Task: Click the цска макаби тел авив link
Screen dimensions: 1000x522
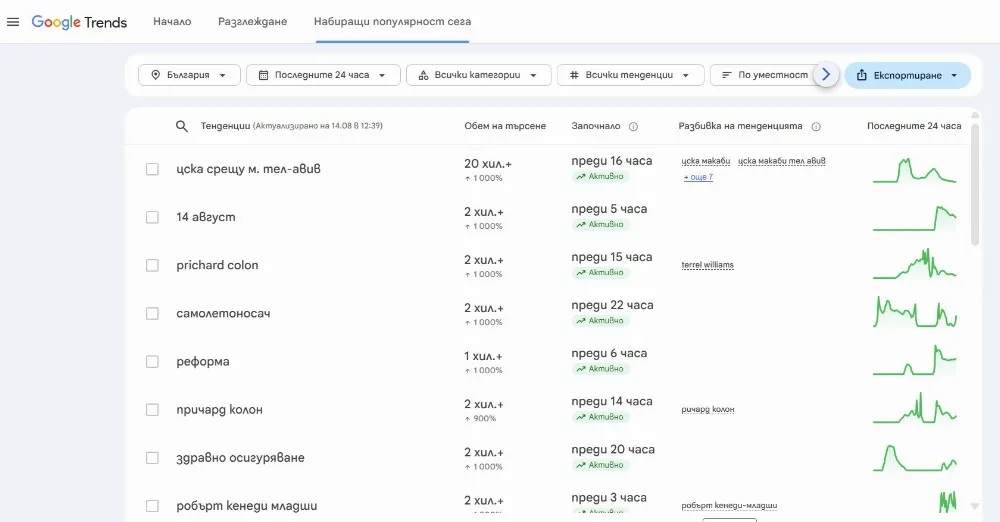Action: click(781, 161)
